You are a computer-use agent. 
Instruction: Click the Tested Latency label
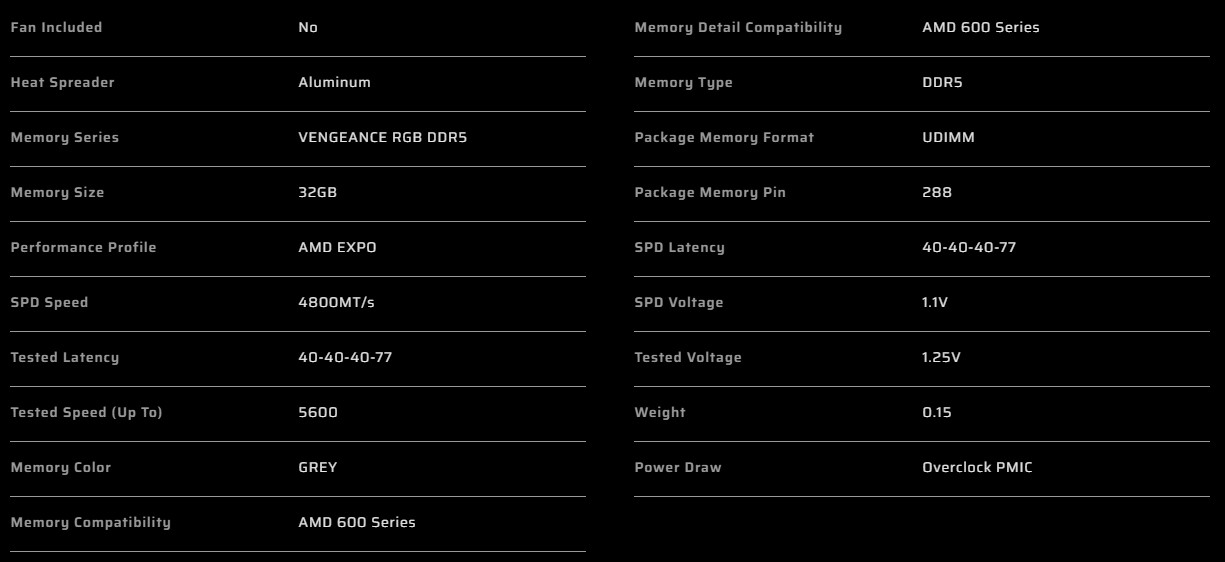64,358
